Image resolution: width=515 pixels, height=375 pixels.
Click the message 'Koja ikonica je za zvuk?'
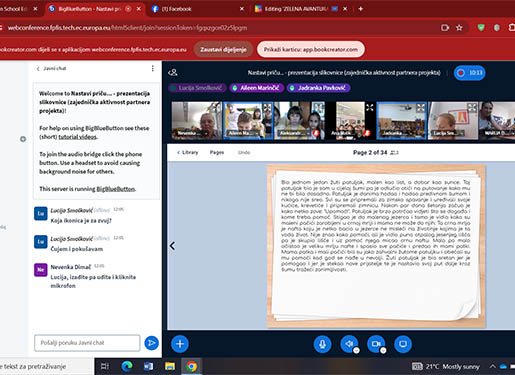81,221
